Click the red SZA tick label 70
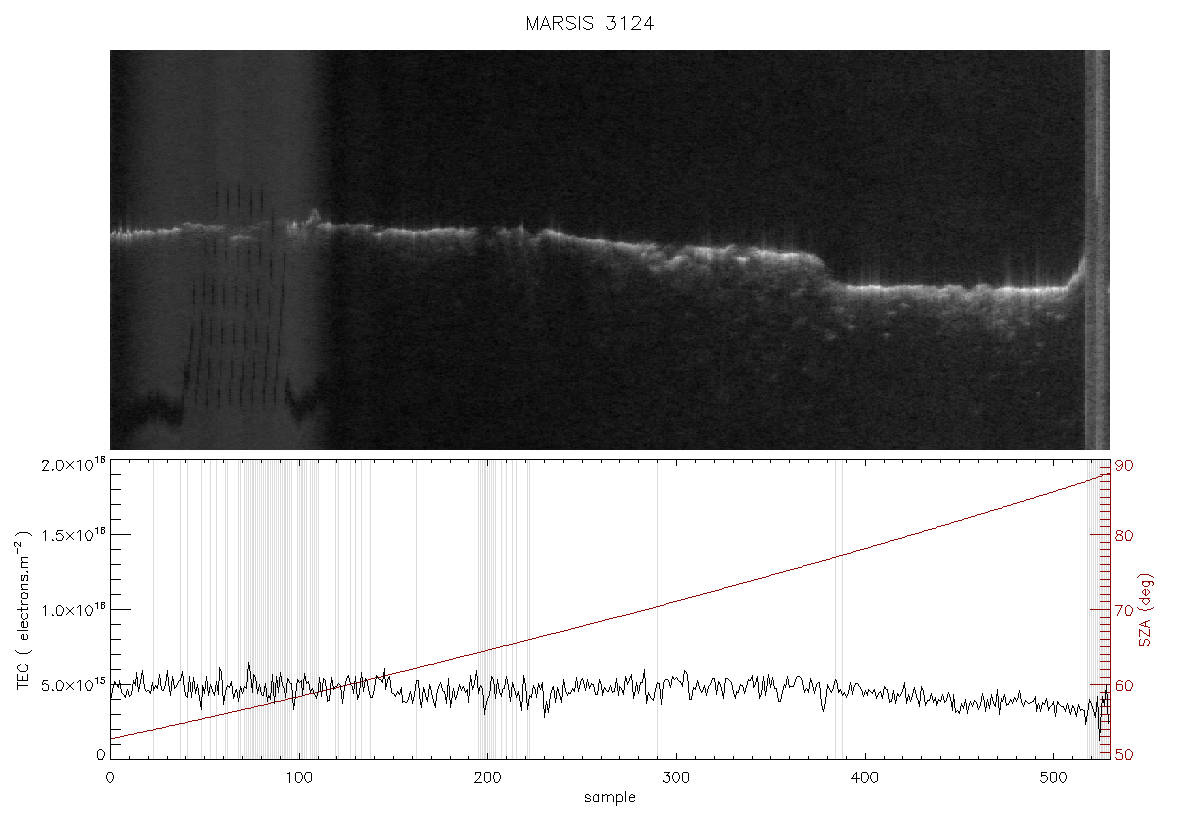Screen dimensions: 1180x830 pos(1124,610)
